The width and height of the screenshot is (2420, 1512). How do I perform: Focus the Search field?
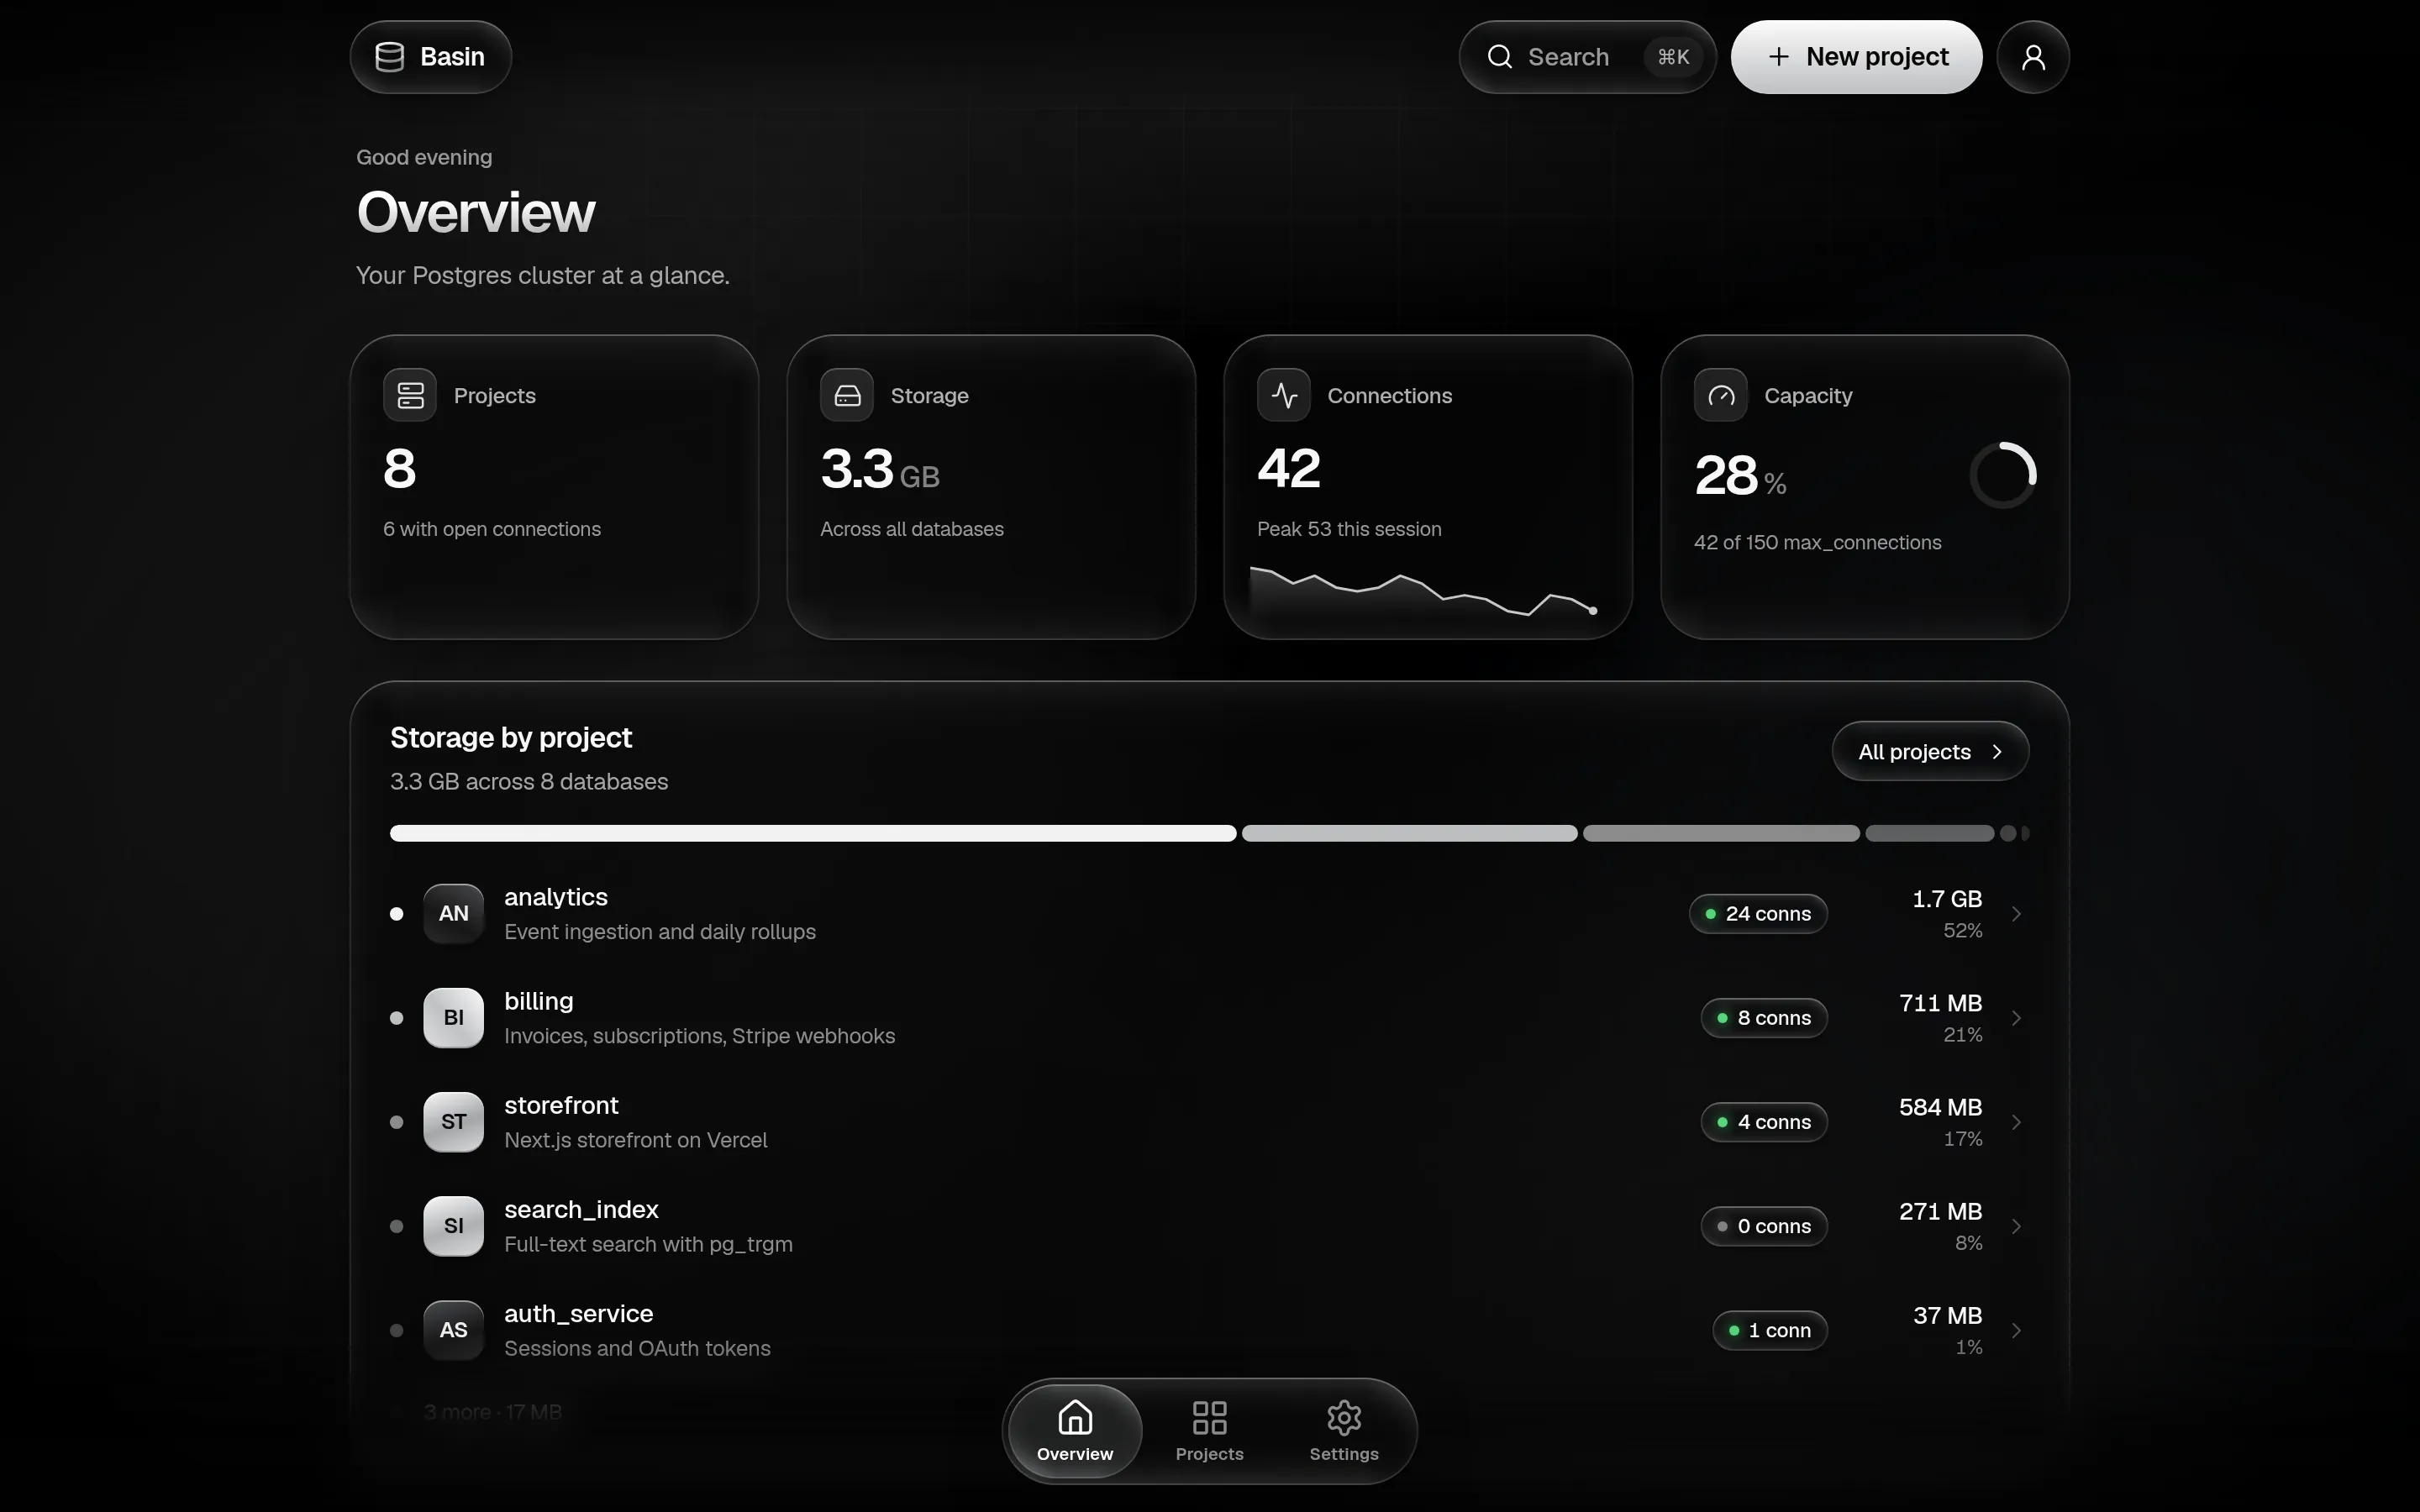[x=1587, y=57]
